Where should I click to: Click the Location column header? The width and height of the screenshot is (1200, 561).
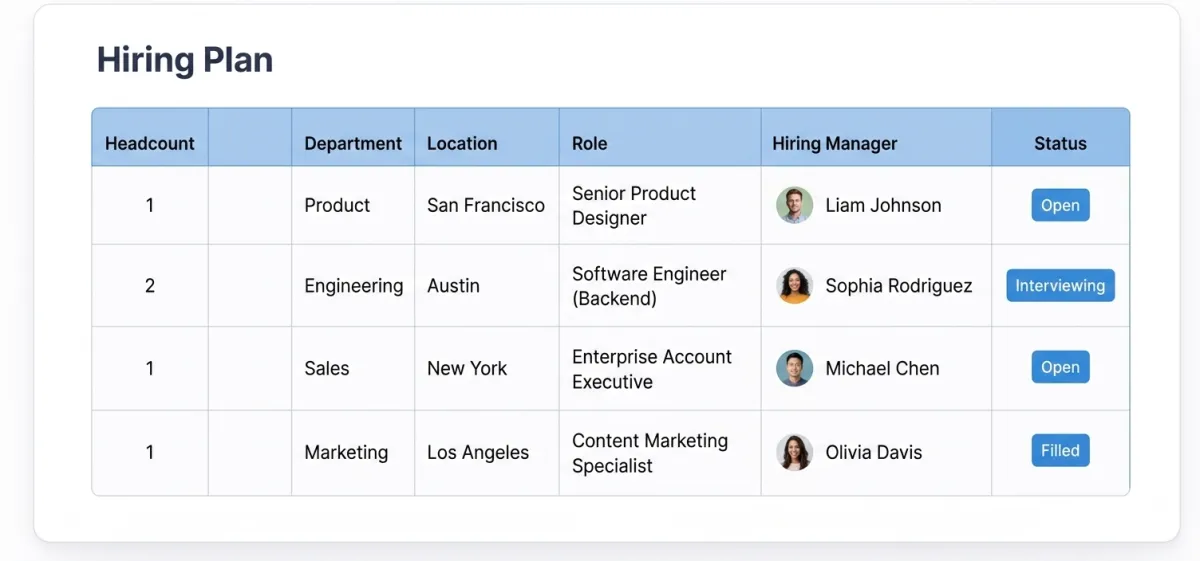tap(462, 143)
